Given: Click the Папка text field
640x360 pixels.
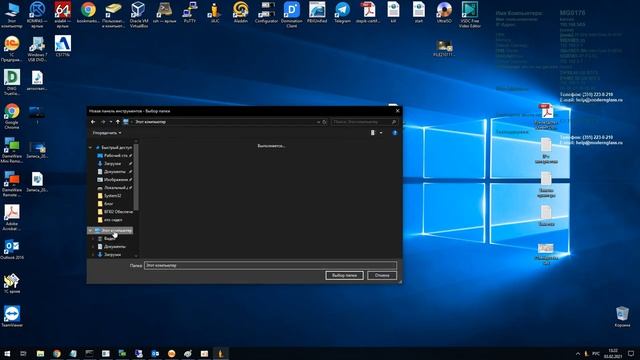Looking at the screenshot, I should [270, 265].
